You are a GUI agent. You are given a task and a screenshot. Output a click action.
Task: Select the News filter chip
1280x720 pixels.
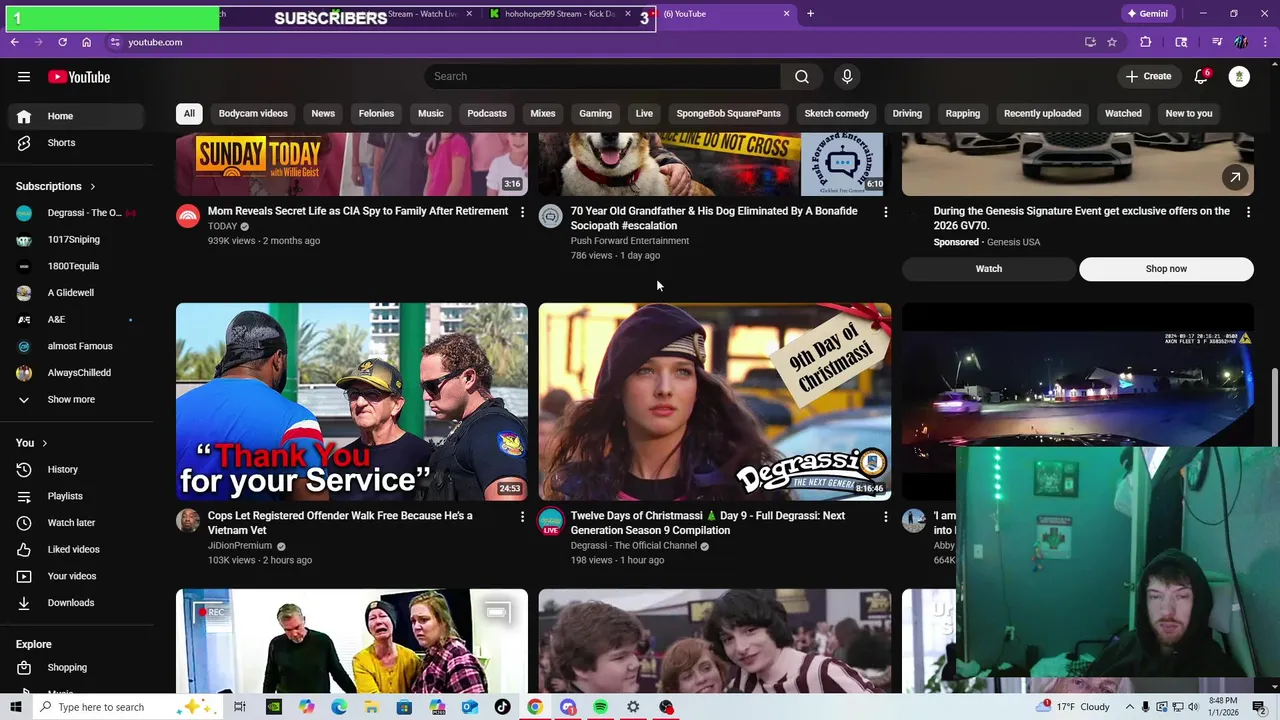coord(323,113)
